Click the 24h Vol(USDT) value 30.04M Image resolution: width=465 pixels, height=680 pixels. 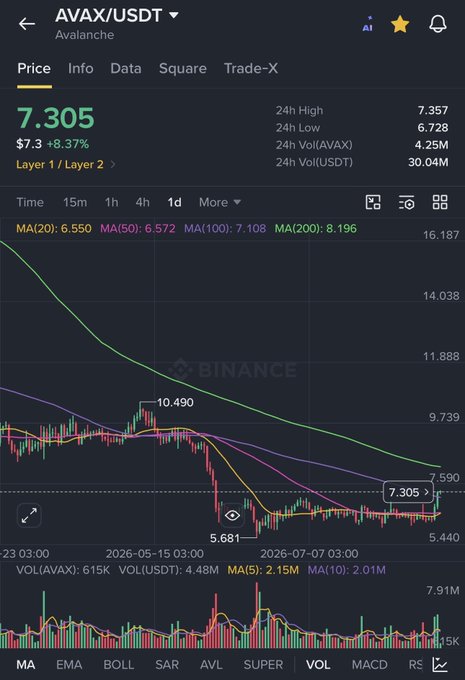coord(428,162)
